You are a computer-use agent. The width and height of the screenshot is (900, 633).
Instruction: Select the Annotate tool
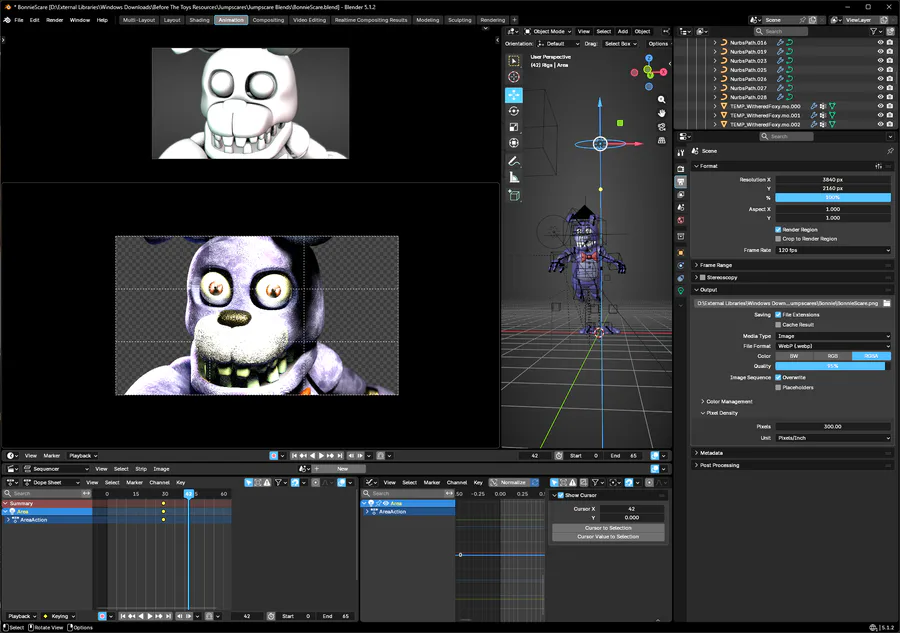tap(514, 161)
